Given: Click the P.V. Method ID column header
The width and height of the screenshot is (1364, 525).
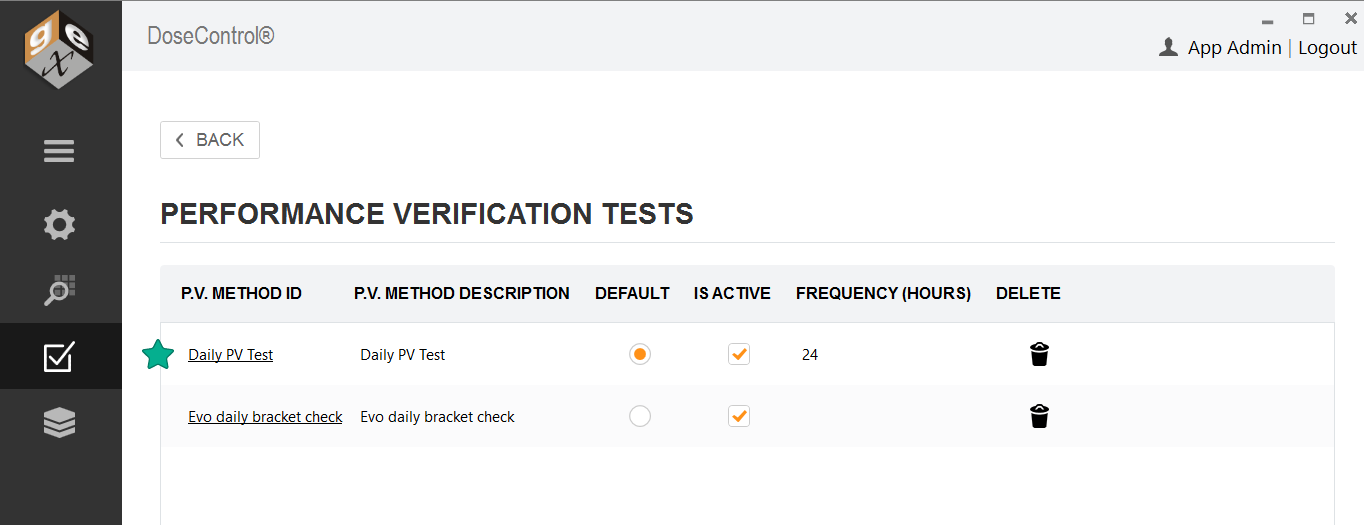Looking at the screenshot, I should point(241,293).
